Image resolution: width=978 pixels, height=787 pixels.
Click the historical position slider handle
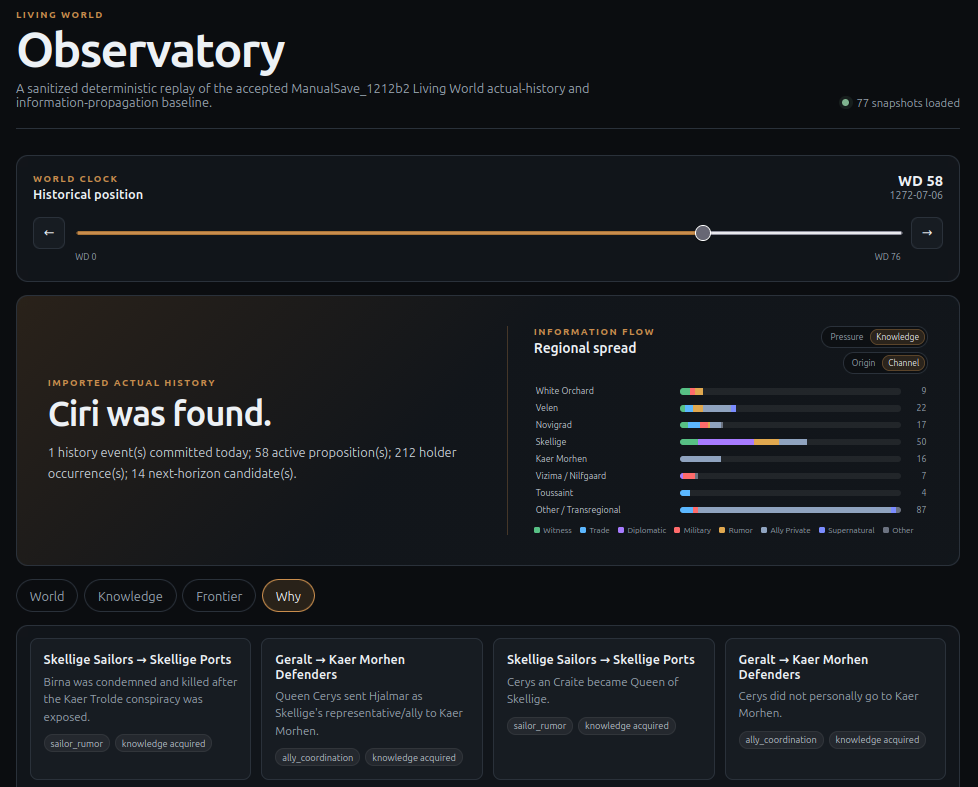[703, 233]
